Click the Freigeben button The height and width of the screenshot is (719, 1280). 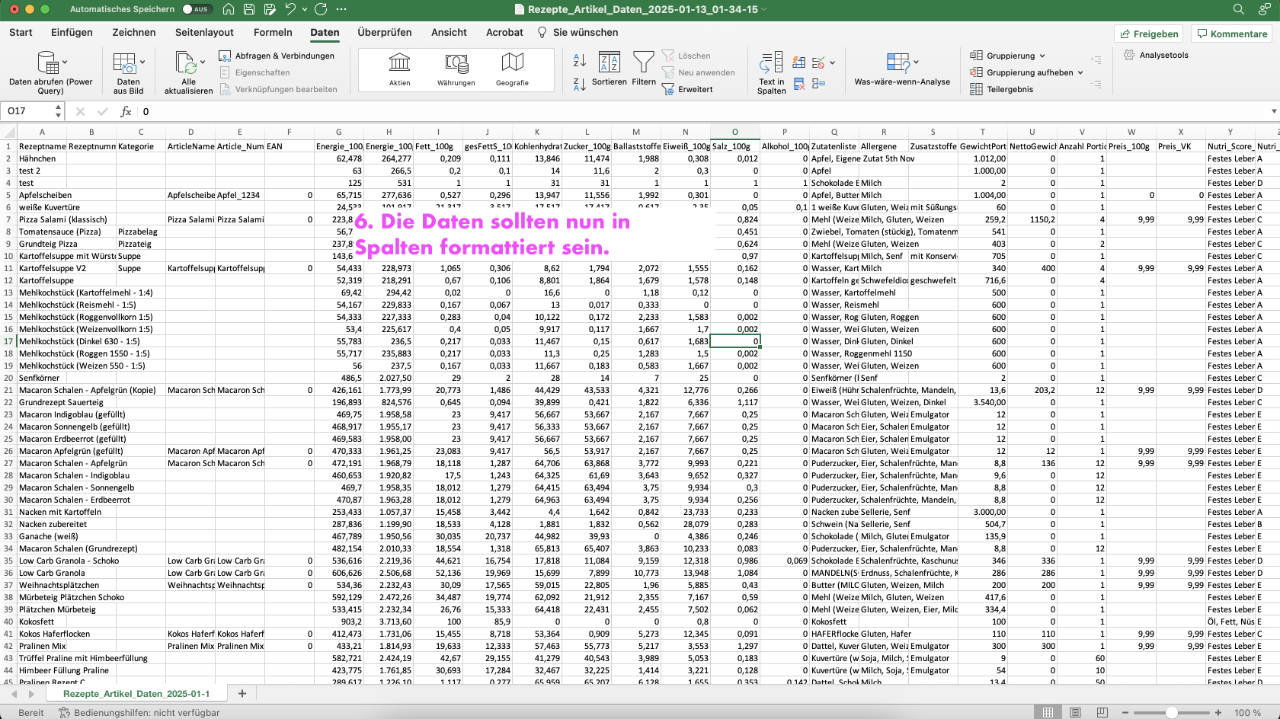pyautogui.click(x=1148, y=34)
